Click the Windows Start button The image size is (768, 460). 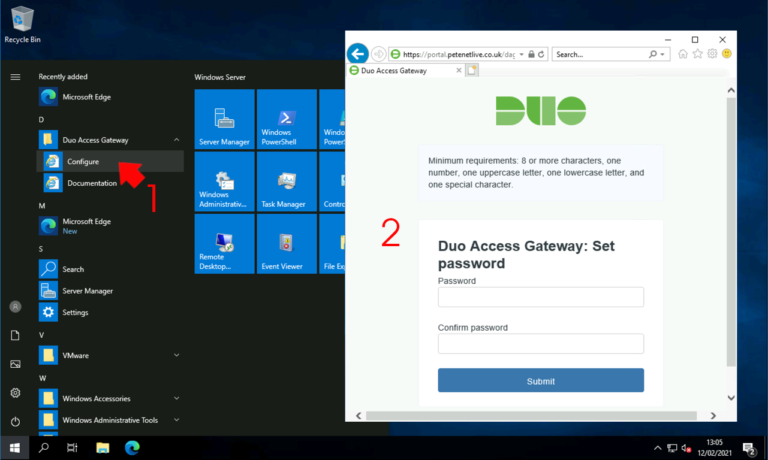pyautogui.click(x=15, y=448)
